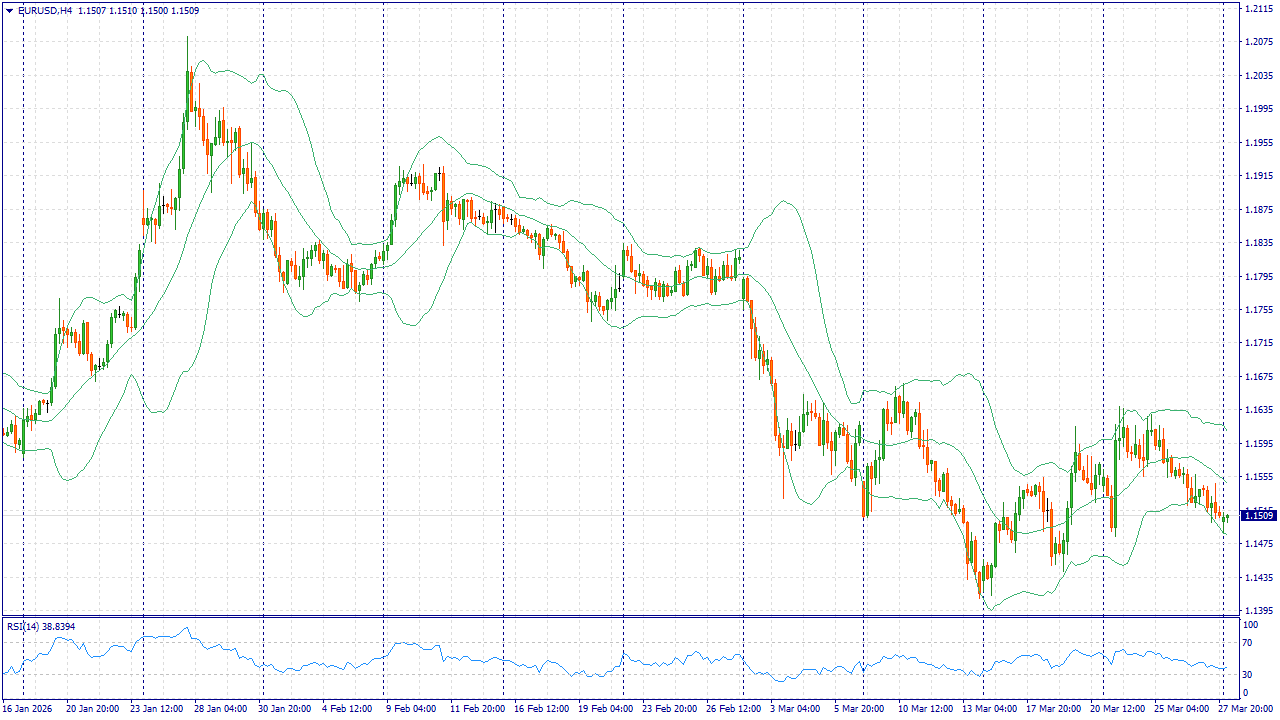Click the 28 Jan 04:00 time label
Screen dimensions: 1280x720
(x=221, y=708)
